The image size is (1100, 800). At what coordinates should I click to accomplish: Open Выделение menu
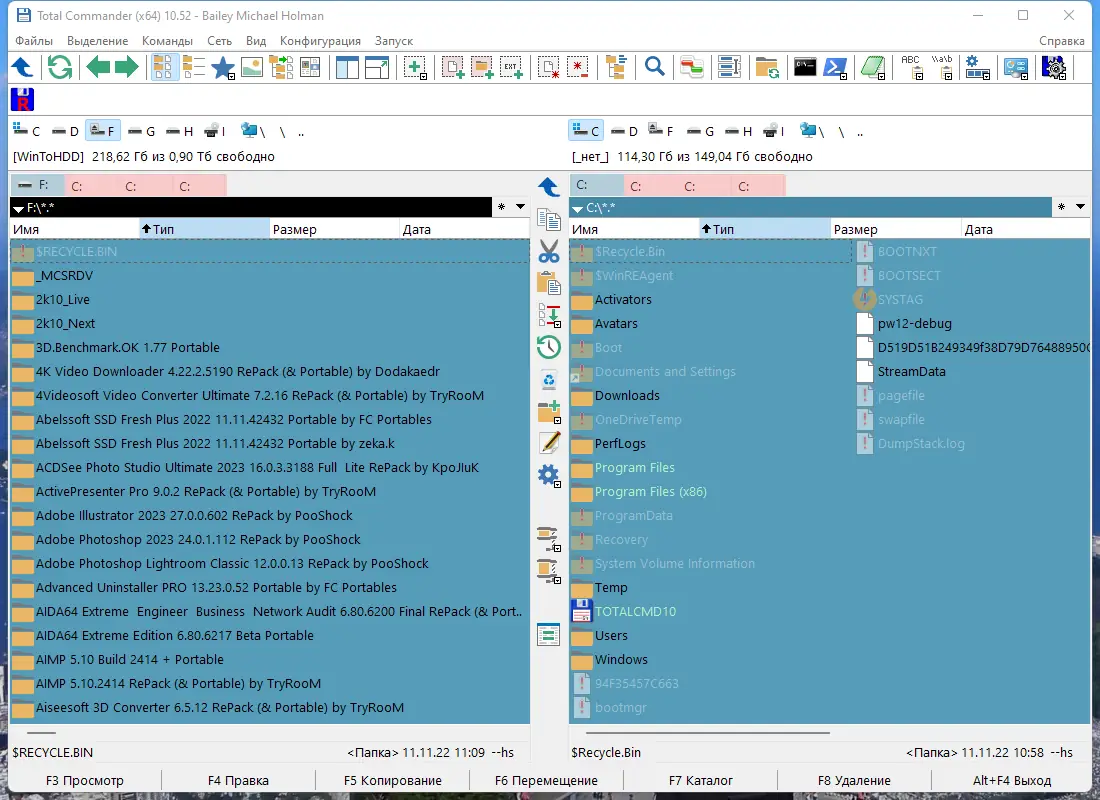[98, 41]
